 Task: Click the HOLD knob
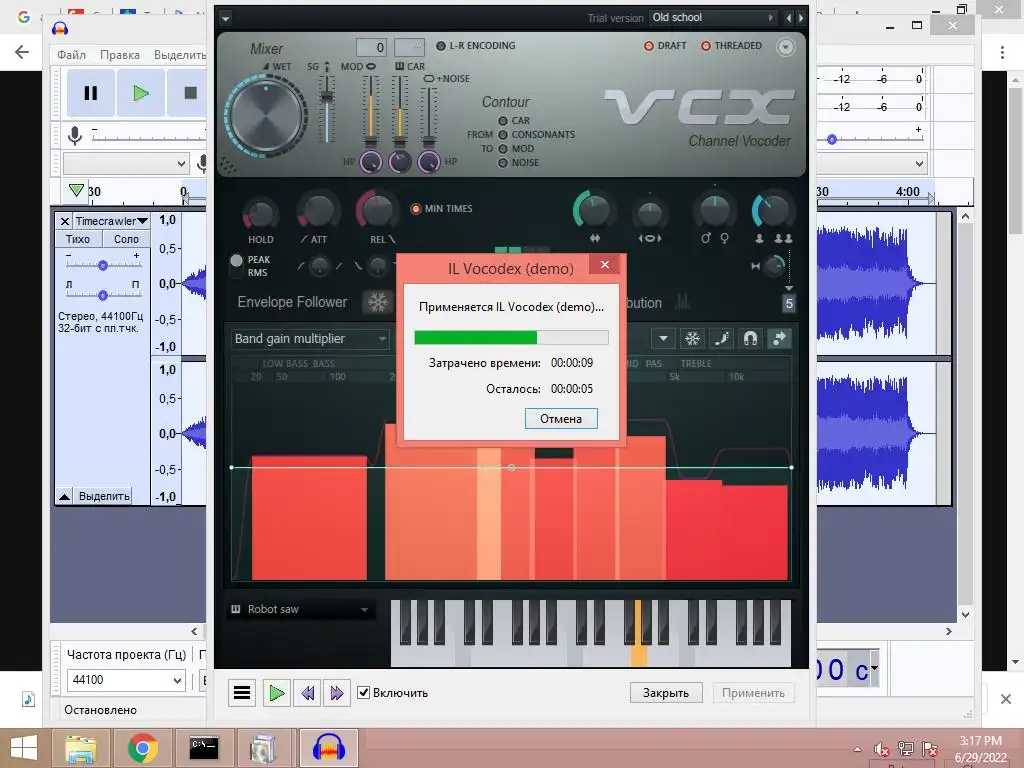click(260, 214)
